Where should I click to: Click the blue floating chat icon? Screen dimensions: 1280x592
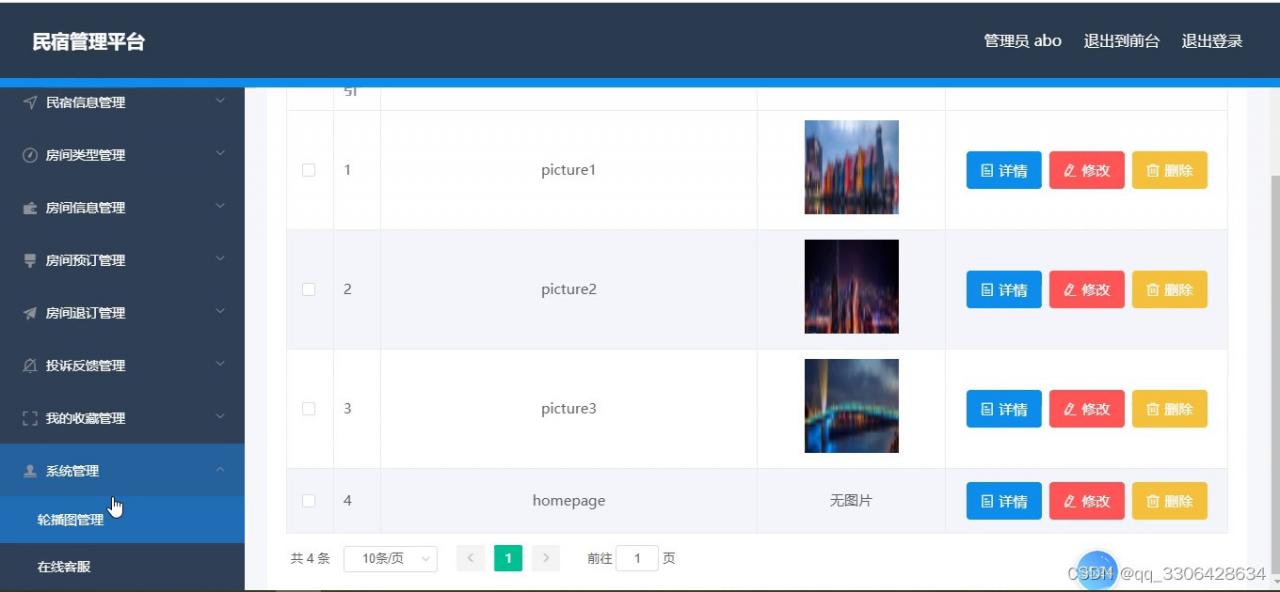[x=1097, y=570]
